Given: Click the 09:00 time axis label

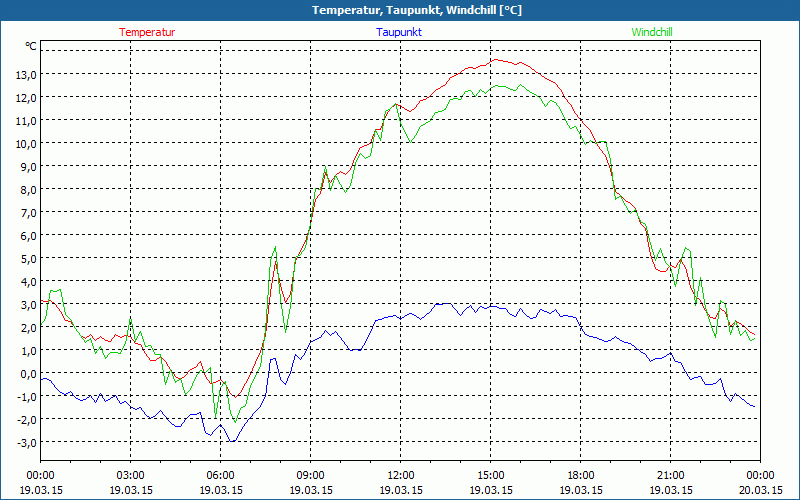Looking at the screenshot, I should [311, 476].
